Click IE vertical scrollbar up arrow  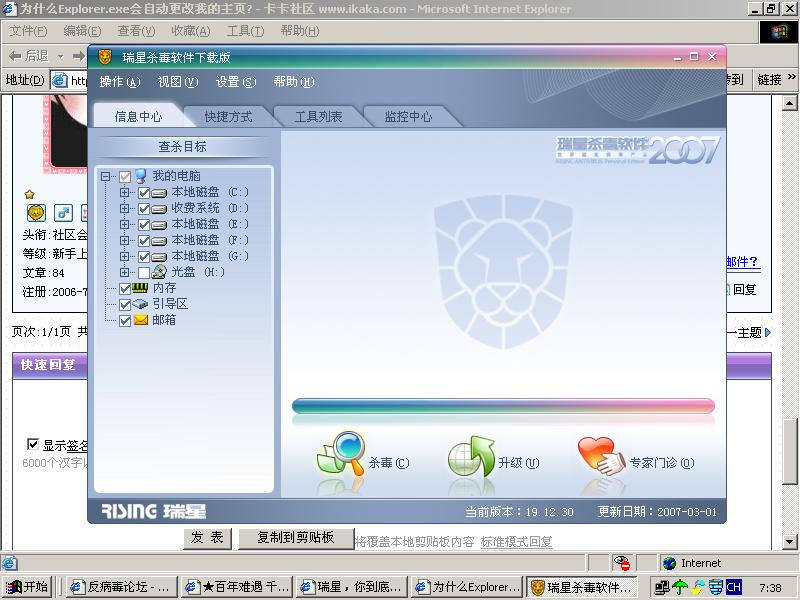click(x=790, y=103)
